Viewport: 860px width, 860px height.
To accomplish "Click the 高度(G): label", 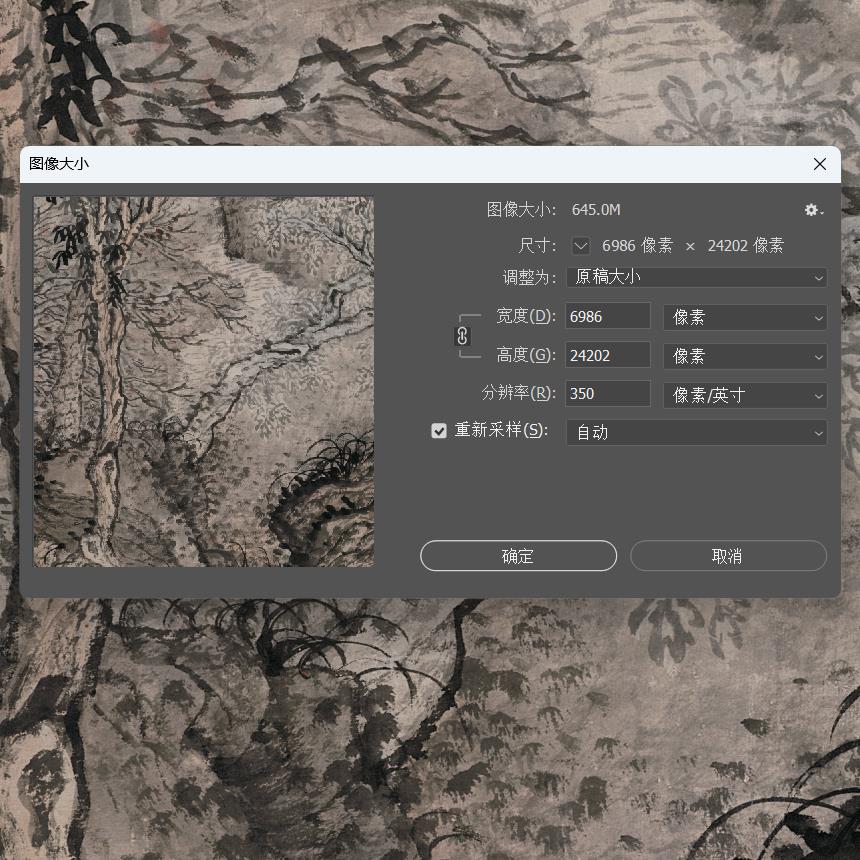I will 526,355.
